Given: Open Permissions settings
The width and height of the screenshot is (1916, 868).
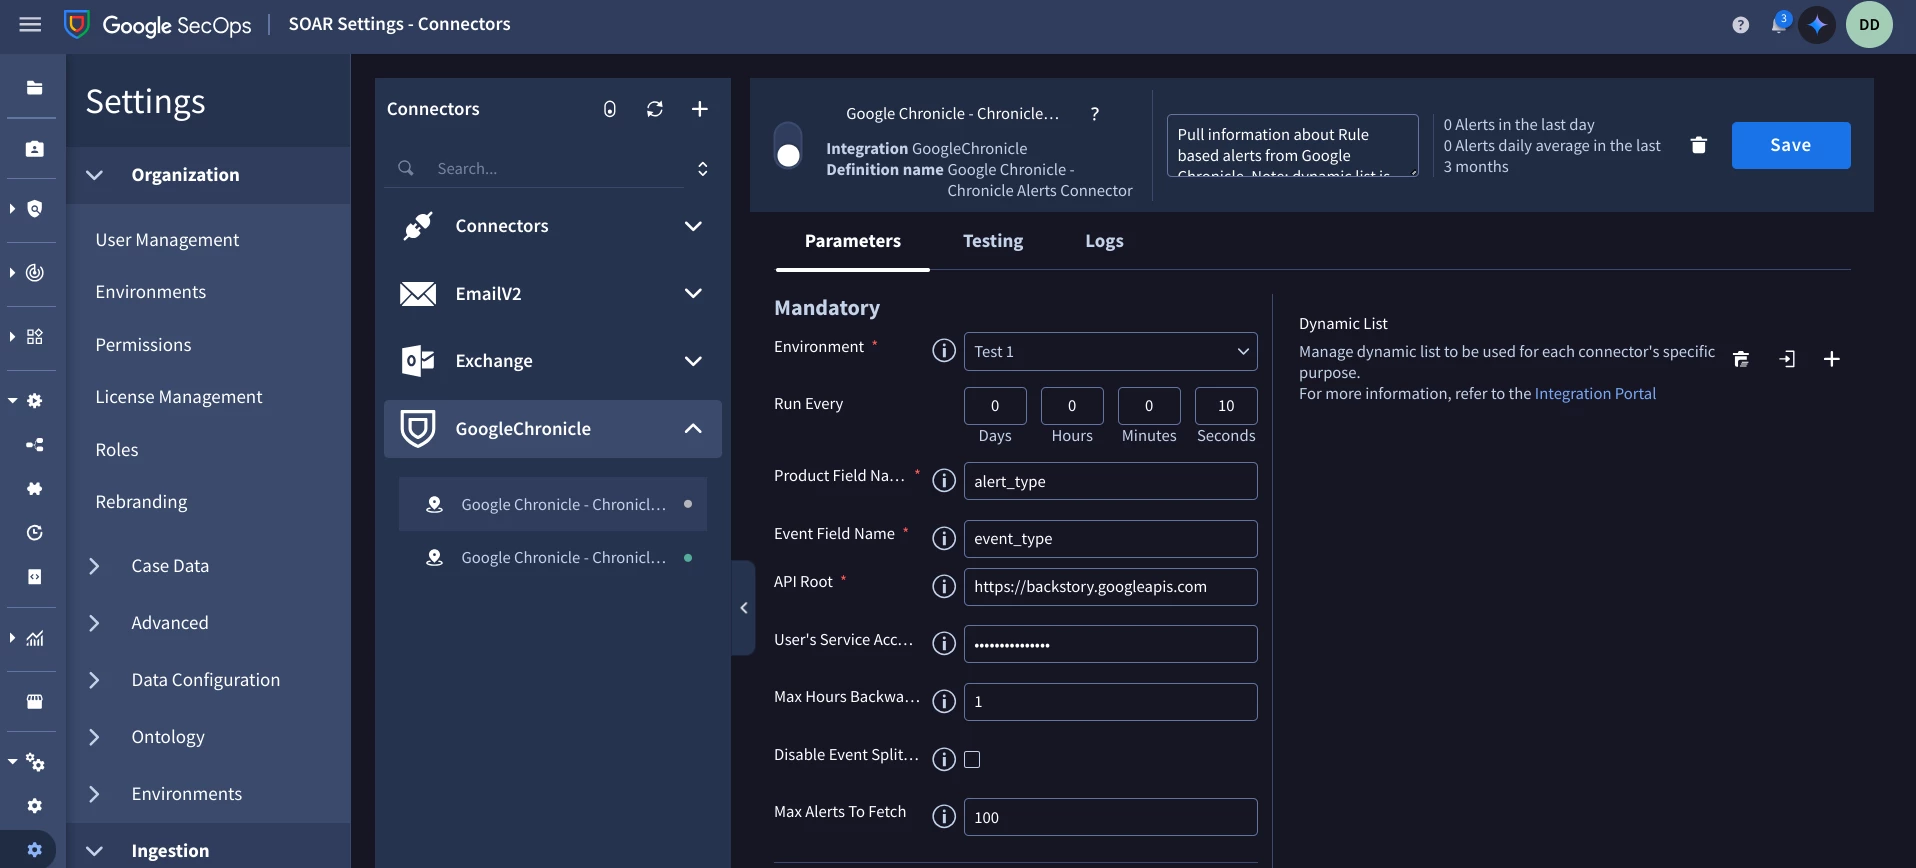Looking at the screenshot, I should (x=143, y=345).
